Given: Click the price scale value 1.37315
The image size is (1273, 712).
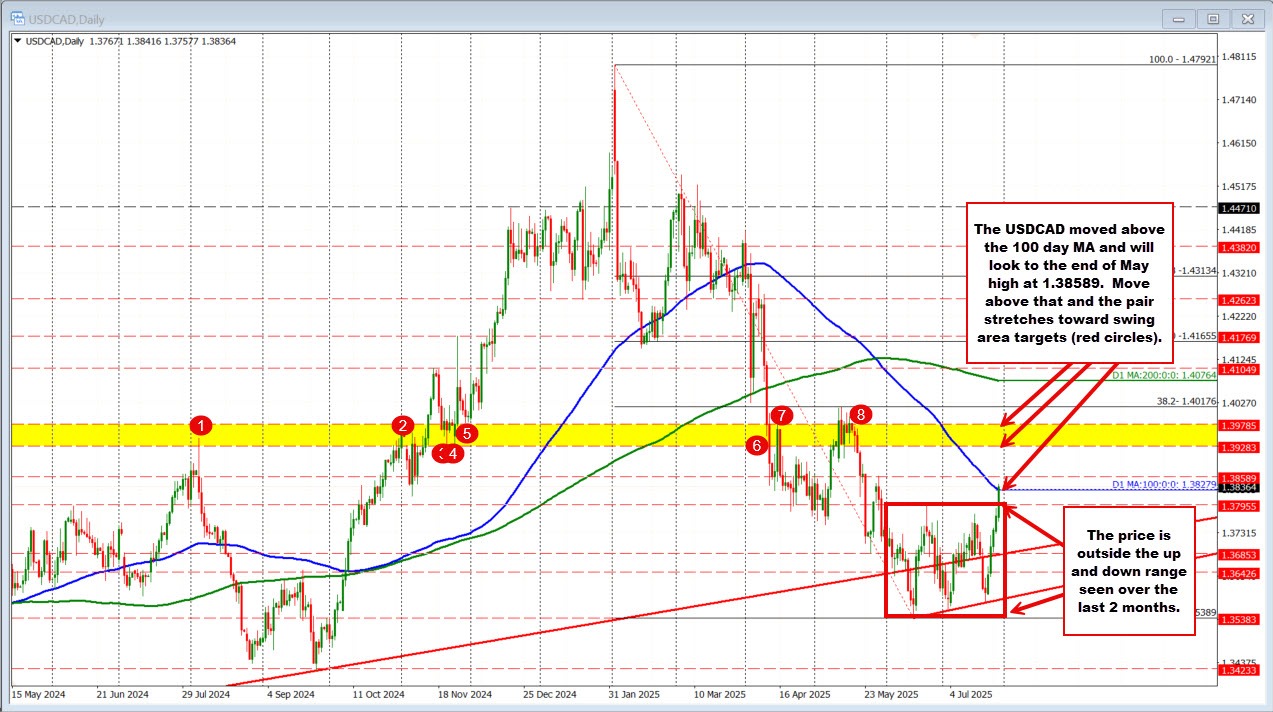Looking at the screenshot, I should coord(1241,532).
